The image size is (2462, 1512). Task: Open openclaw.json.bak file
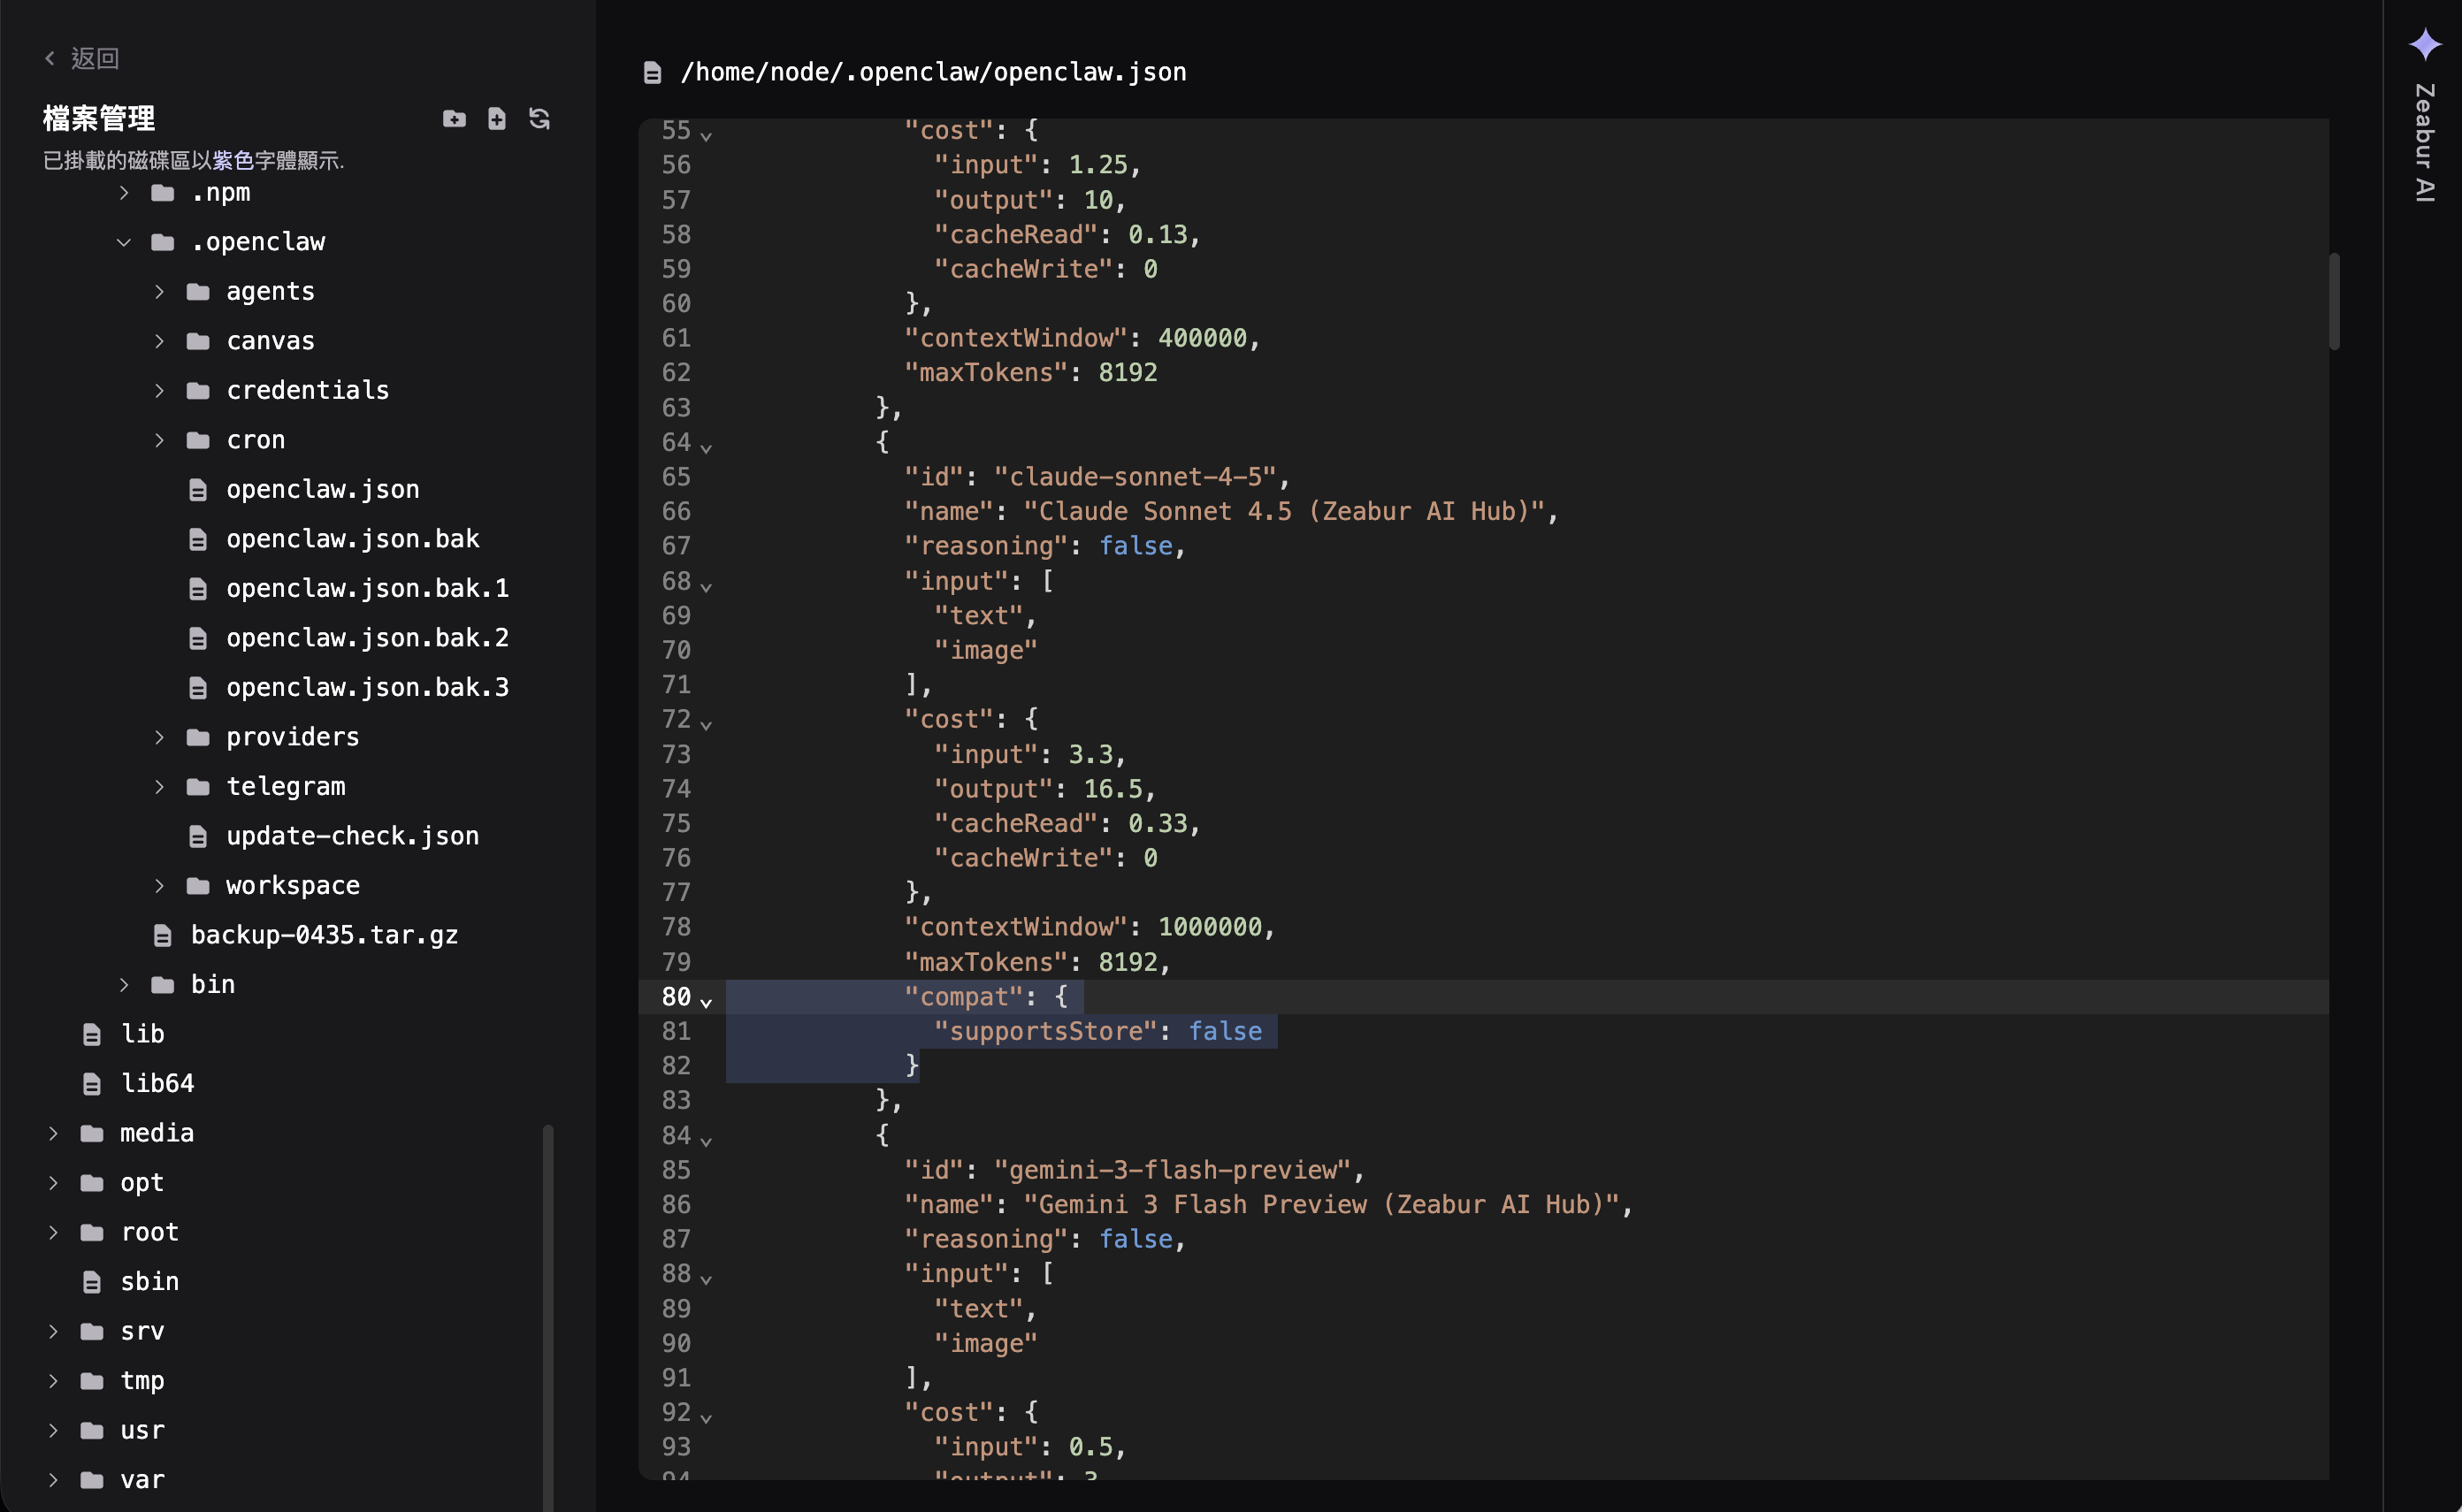352,539
